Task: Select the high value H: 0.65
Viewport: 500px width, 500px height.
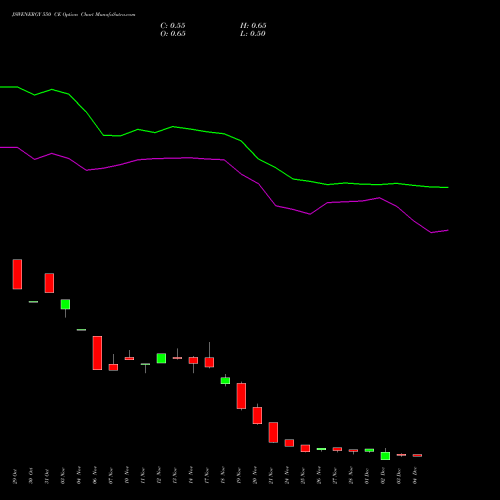Action: point(253,26)
